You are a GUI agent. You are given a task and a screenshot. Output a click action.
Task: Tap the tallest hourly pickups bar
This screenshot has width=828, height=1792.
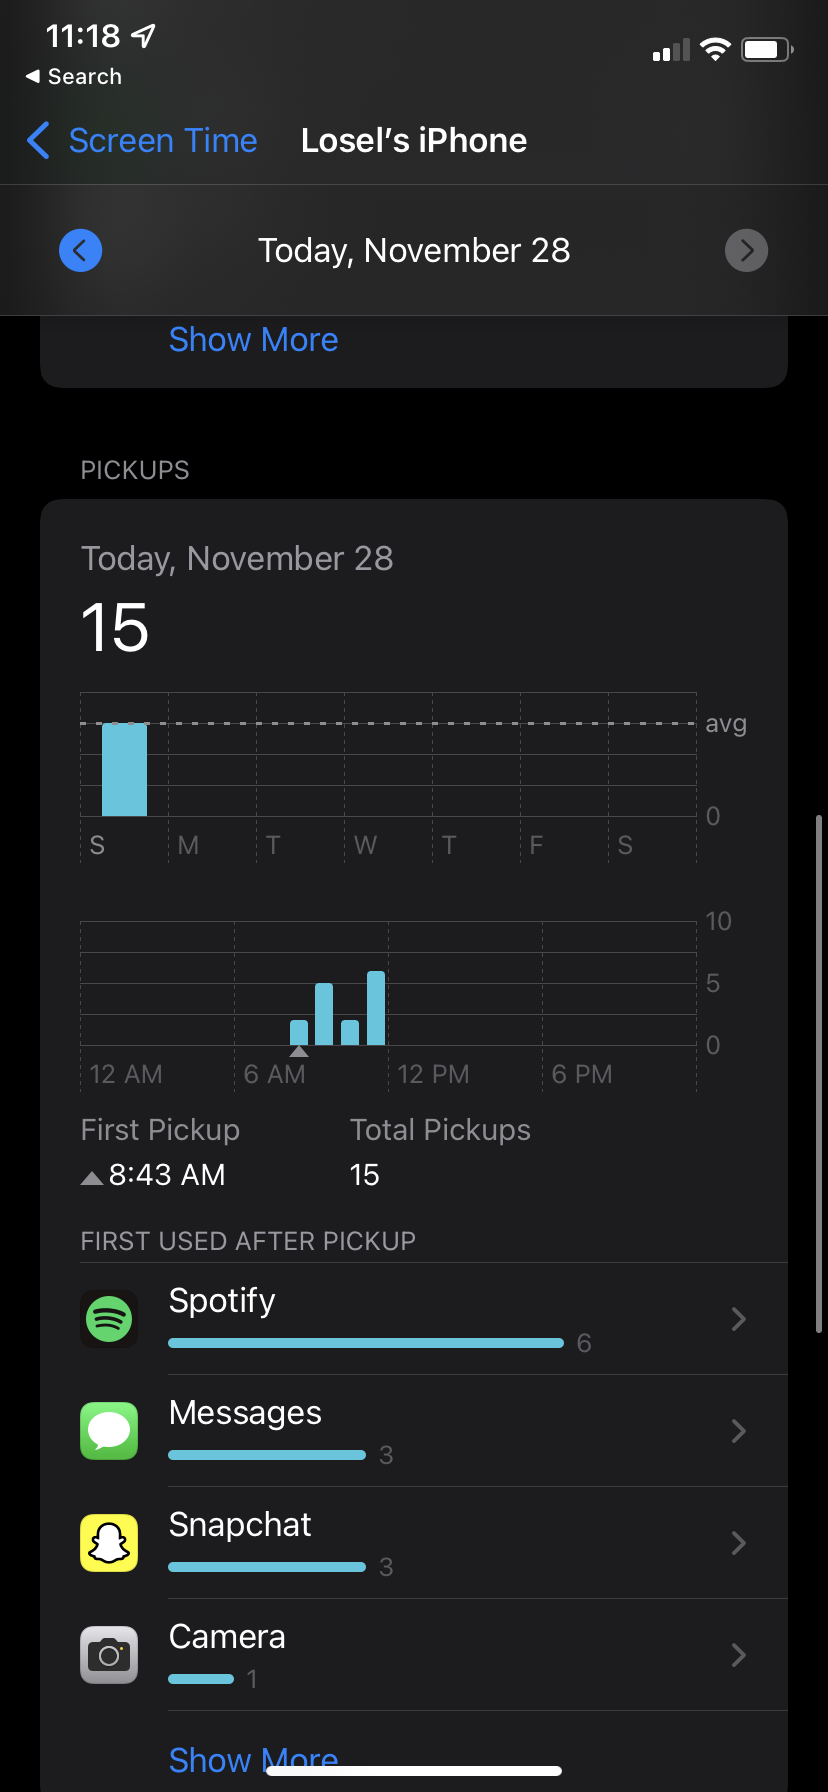376,1008
